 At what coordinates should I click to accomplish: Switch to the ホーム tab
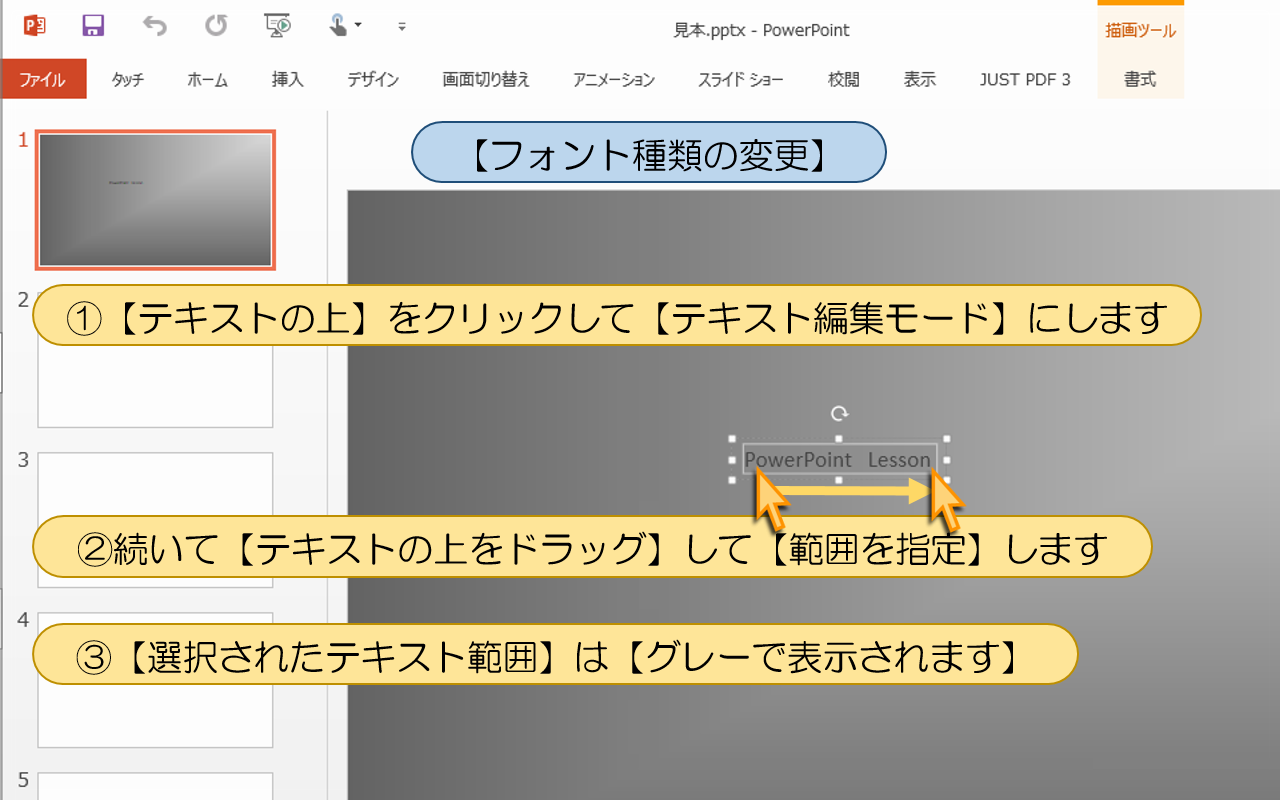click(x=207, y=80)
